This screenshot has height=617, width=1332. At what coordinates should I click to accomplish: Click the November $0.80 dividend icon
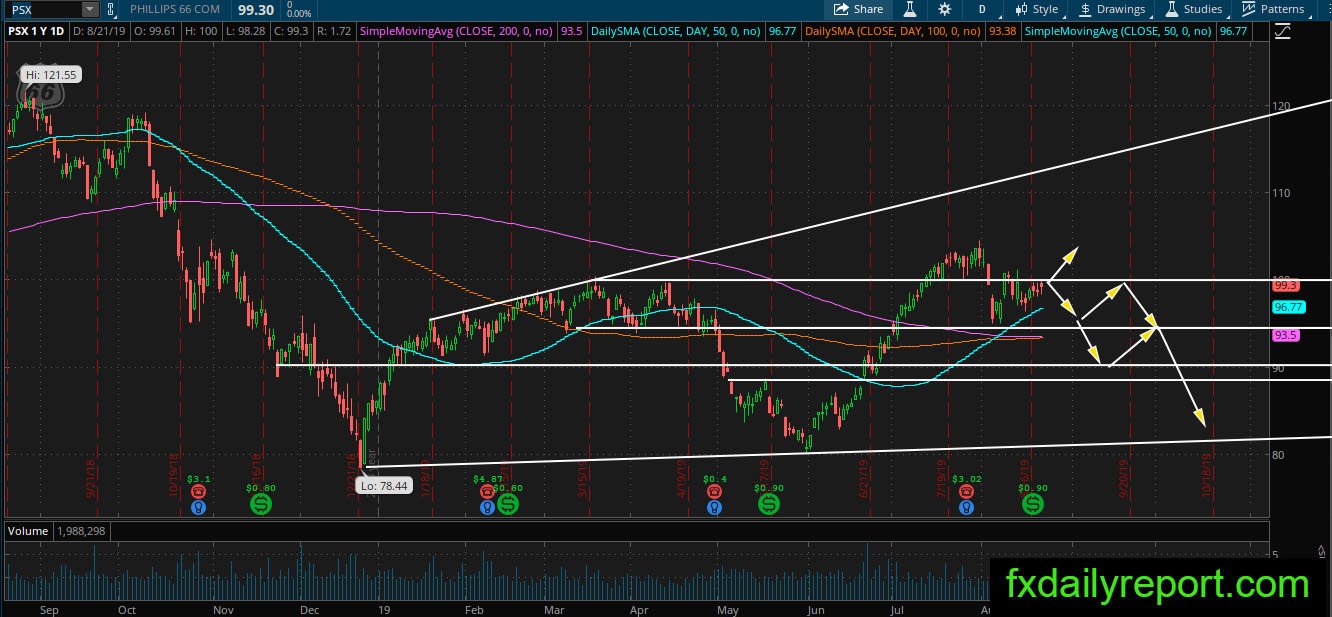pos(261,504)
